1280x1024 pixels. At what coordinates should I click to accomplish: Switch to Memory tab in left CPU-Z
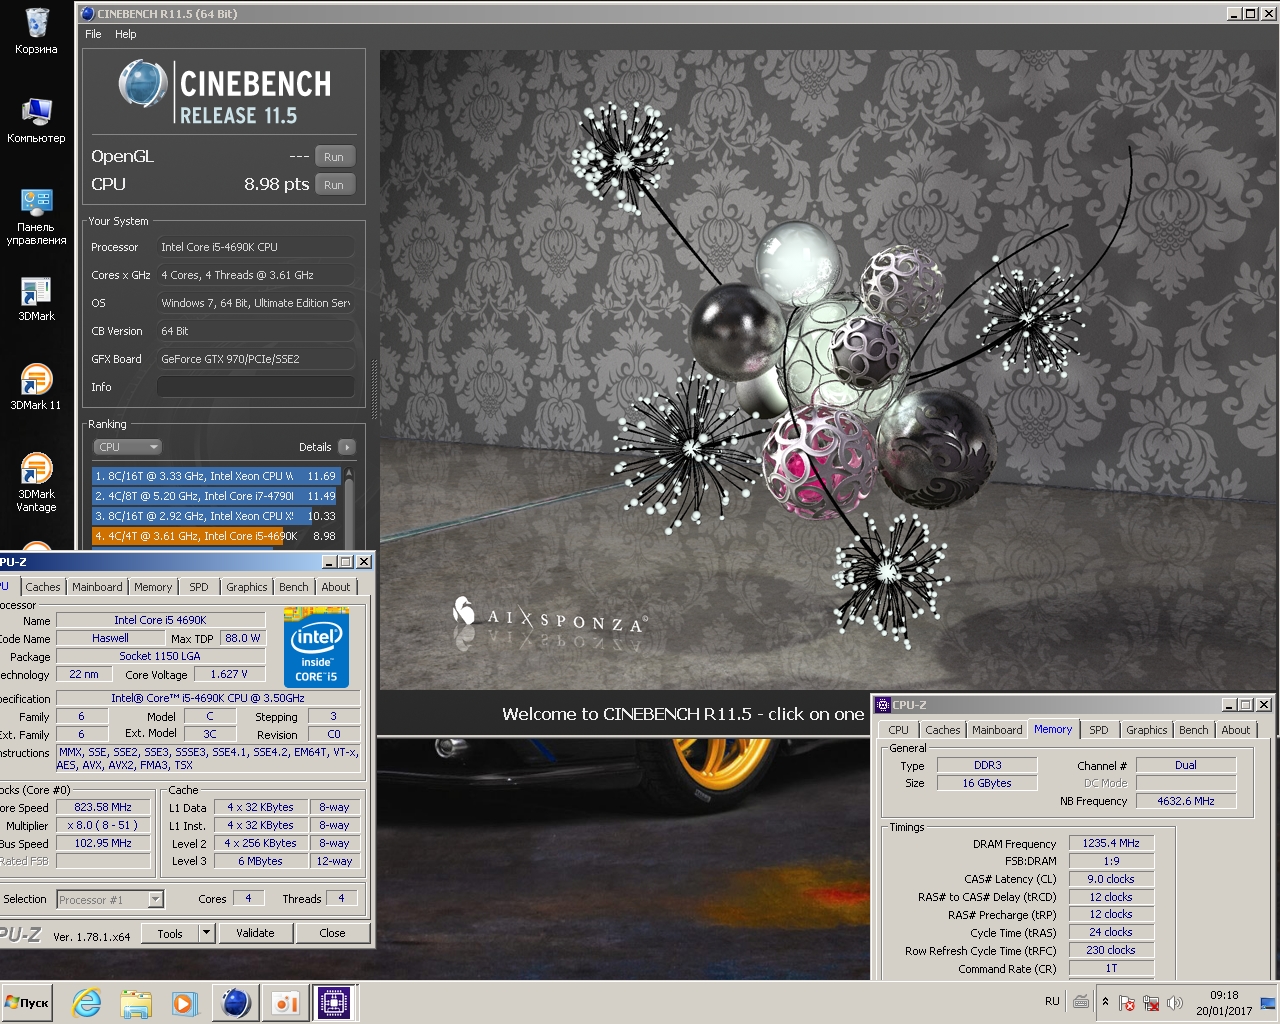pyautogui.click(x=153, y=587)
